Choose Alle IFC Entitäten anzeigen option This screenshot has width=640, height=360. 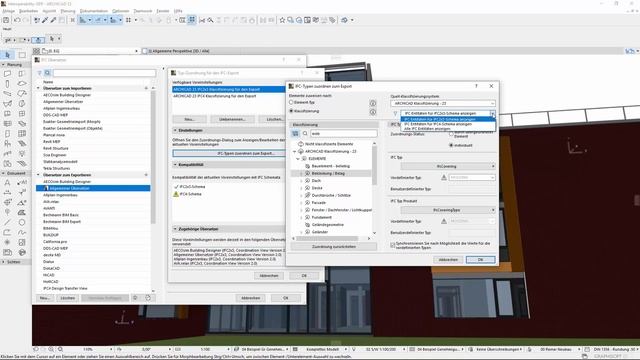(448, 129)
